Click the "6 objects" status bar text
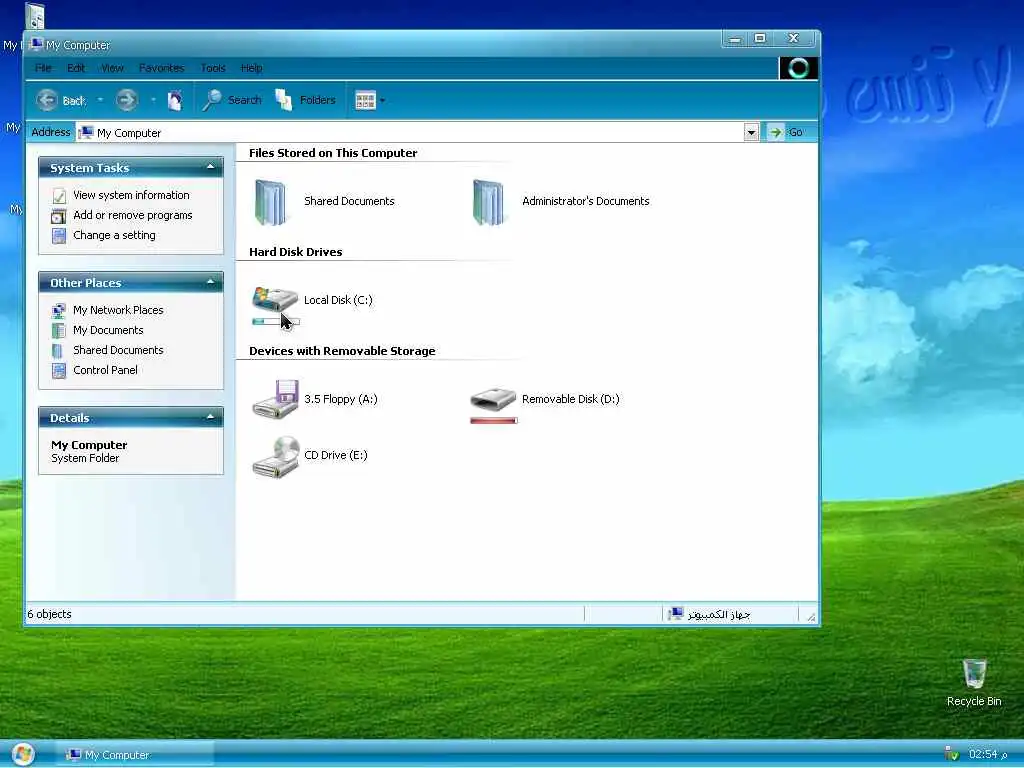This screenshot has height=768, width=1024. pyautogui.click(x=50, y=614)
